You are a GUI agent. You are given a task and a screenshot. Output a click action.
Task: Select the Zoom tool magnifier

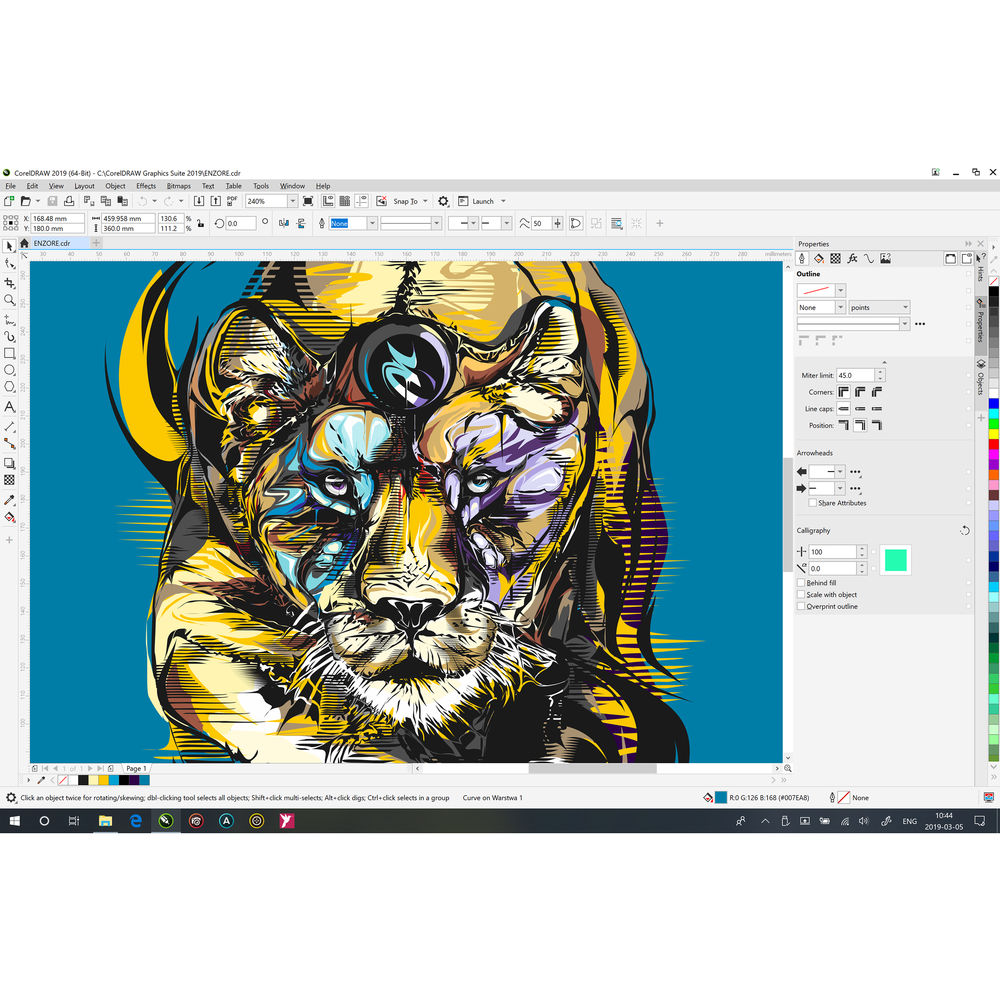point(10,300)
